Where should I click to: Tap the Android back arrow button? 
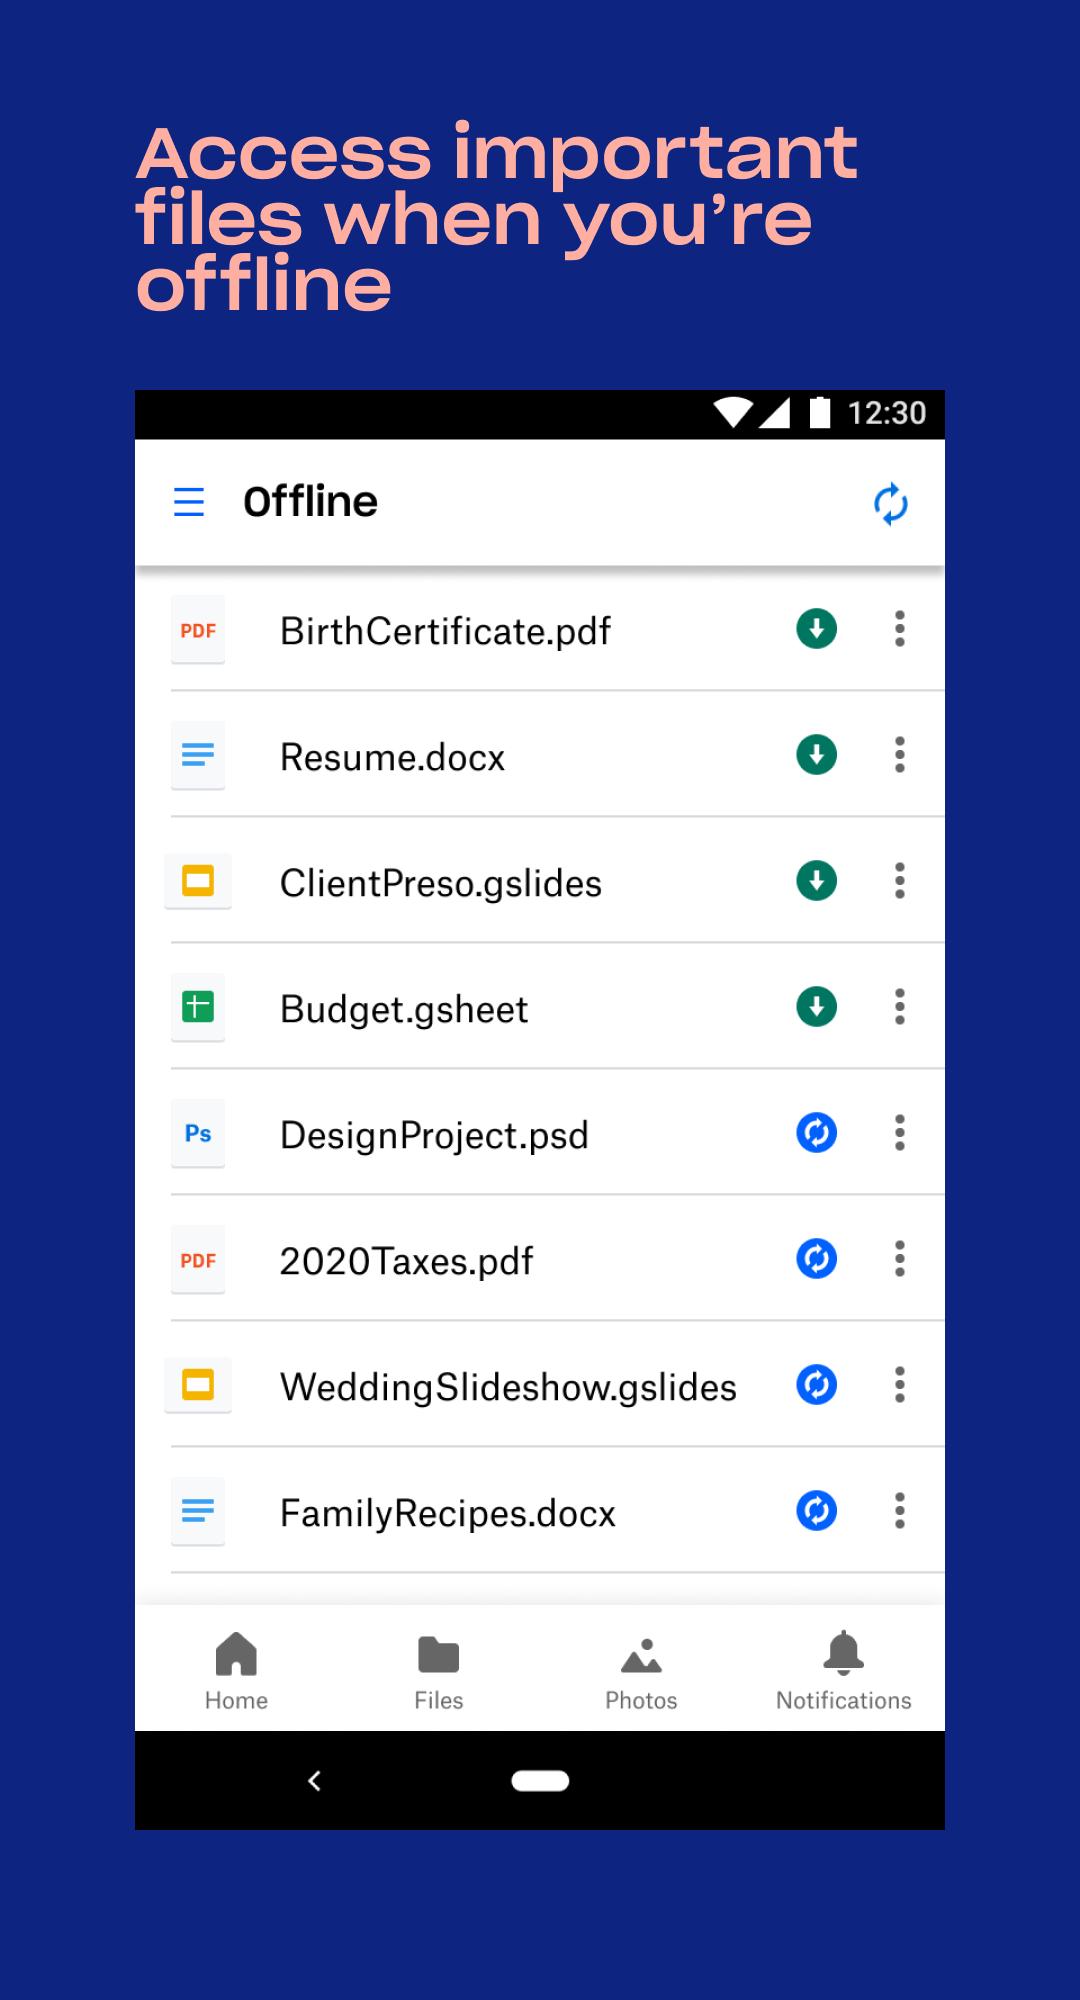314,1780
